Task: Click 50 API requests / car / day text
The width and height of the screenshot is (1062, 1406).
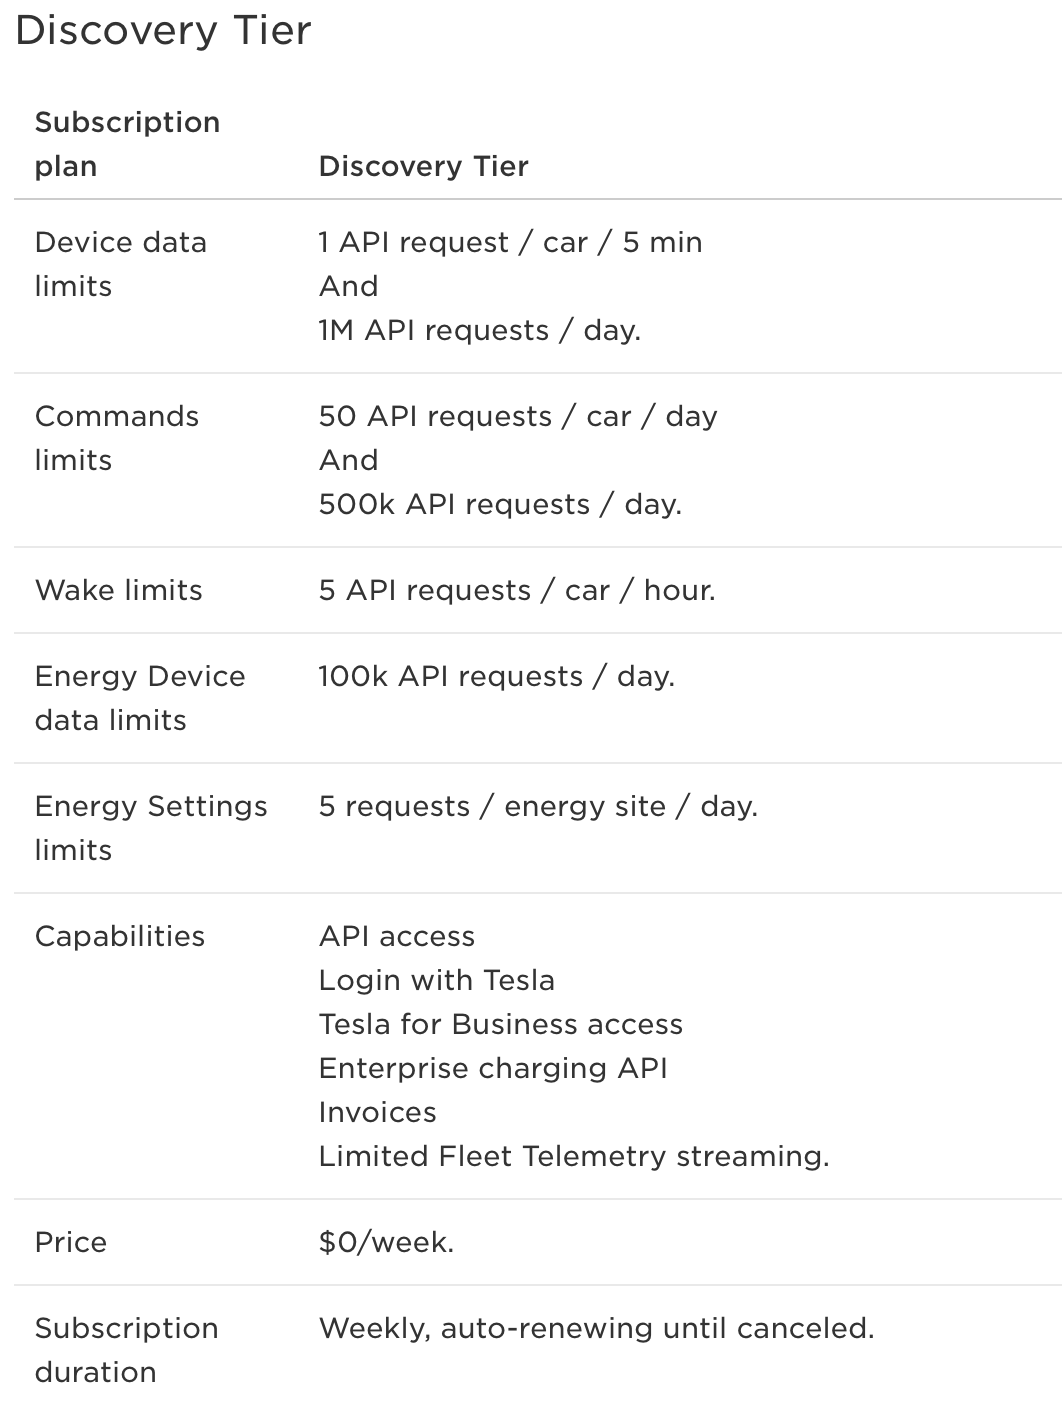Action: (517, 416)
